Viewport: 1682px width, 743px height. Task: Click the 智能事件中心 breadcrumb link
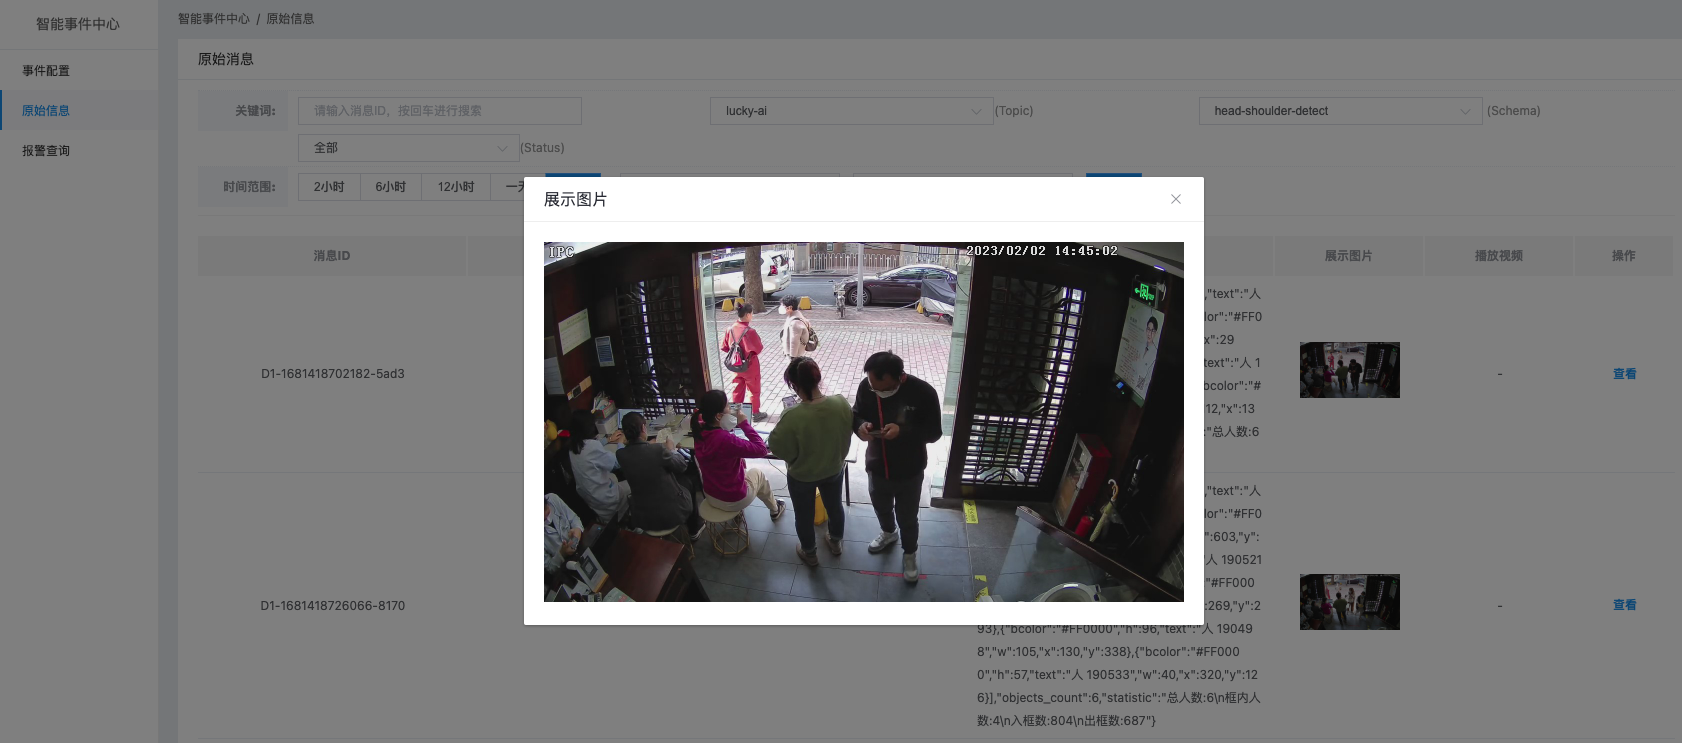pyautogui.click(x=214, y=19)
